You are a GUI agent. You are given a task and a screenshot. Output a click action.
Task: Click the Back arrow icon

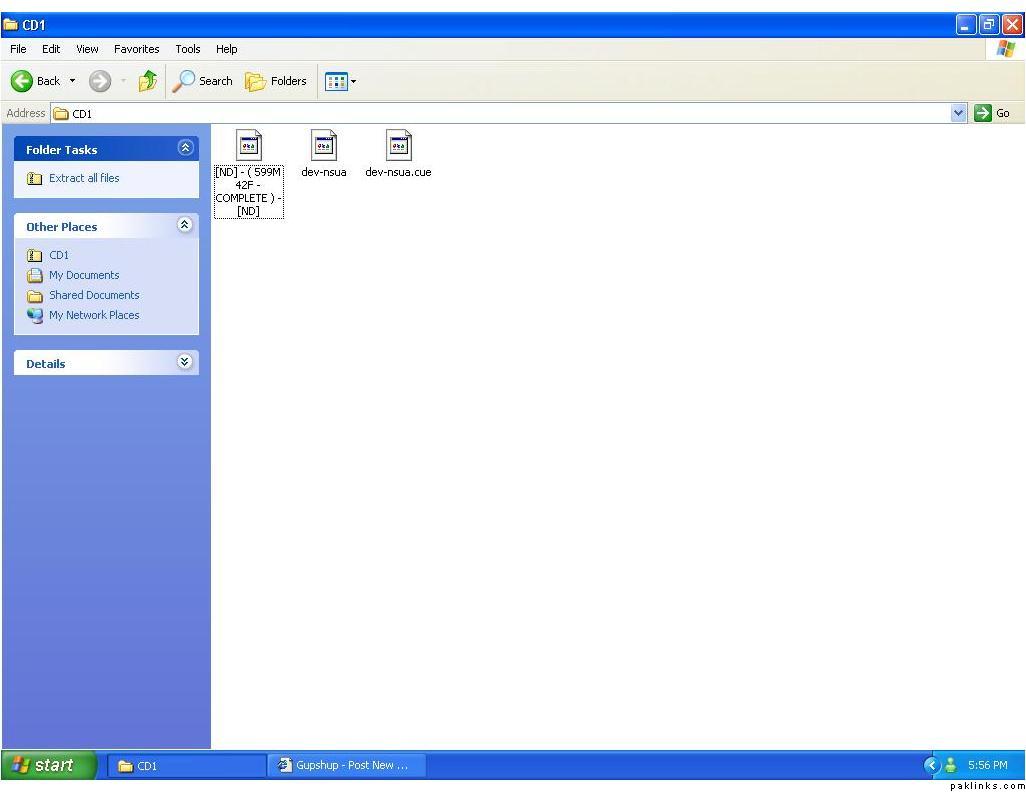point(22,81)
